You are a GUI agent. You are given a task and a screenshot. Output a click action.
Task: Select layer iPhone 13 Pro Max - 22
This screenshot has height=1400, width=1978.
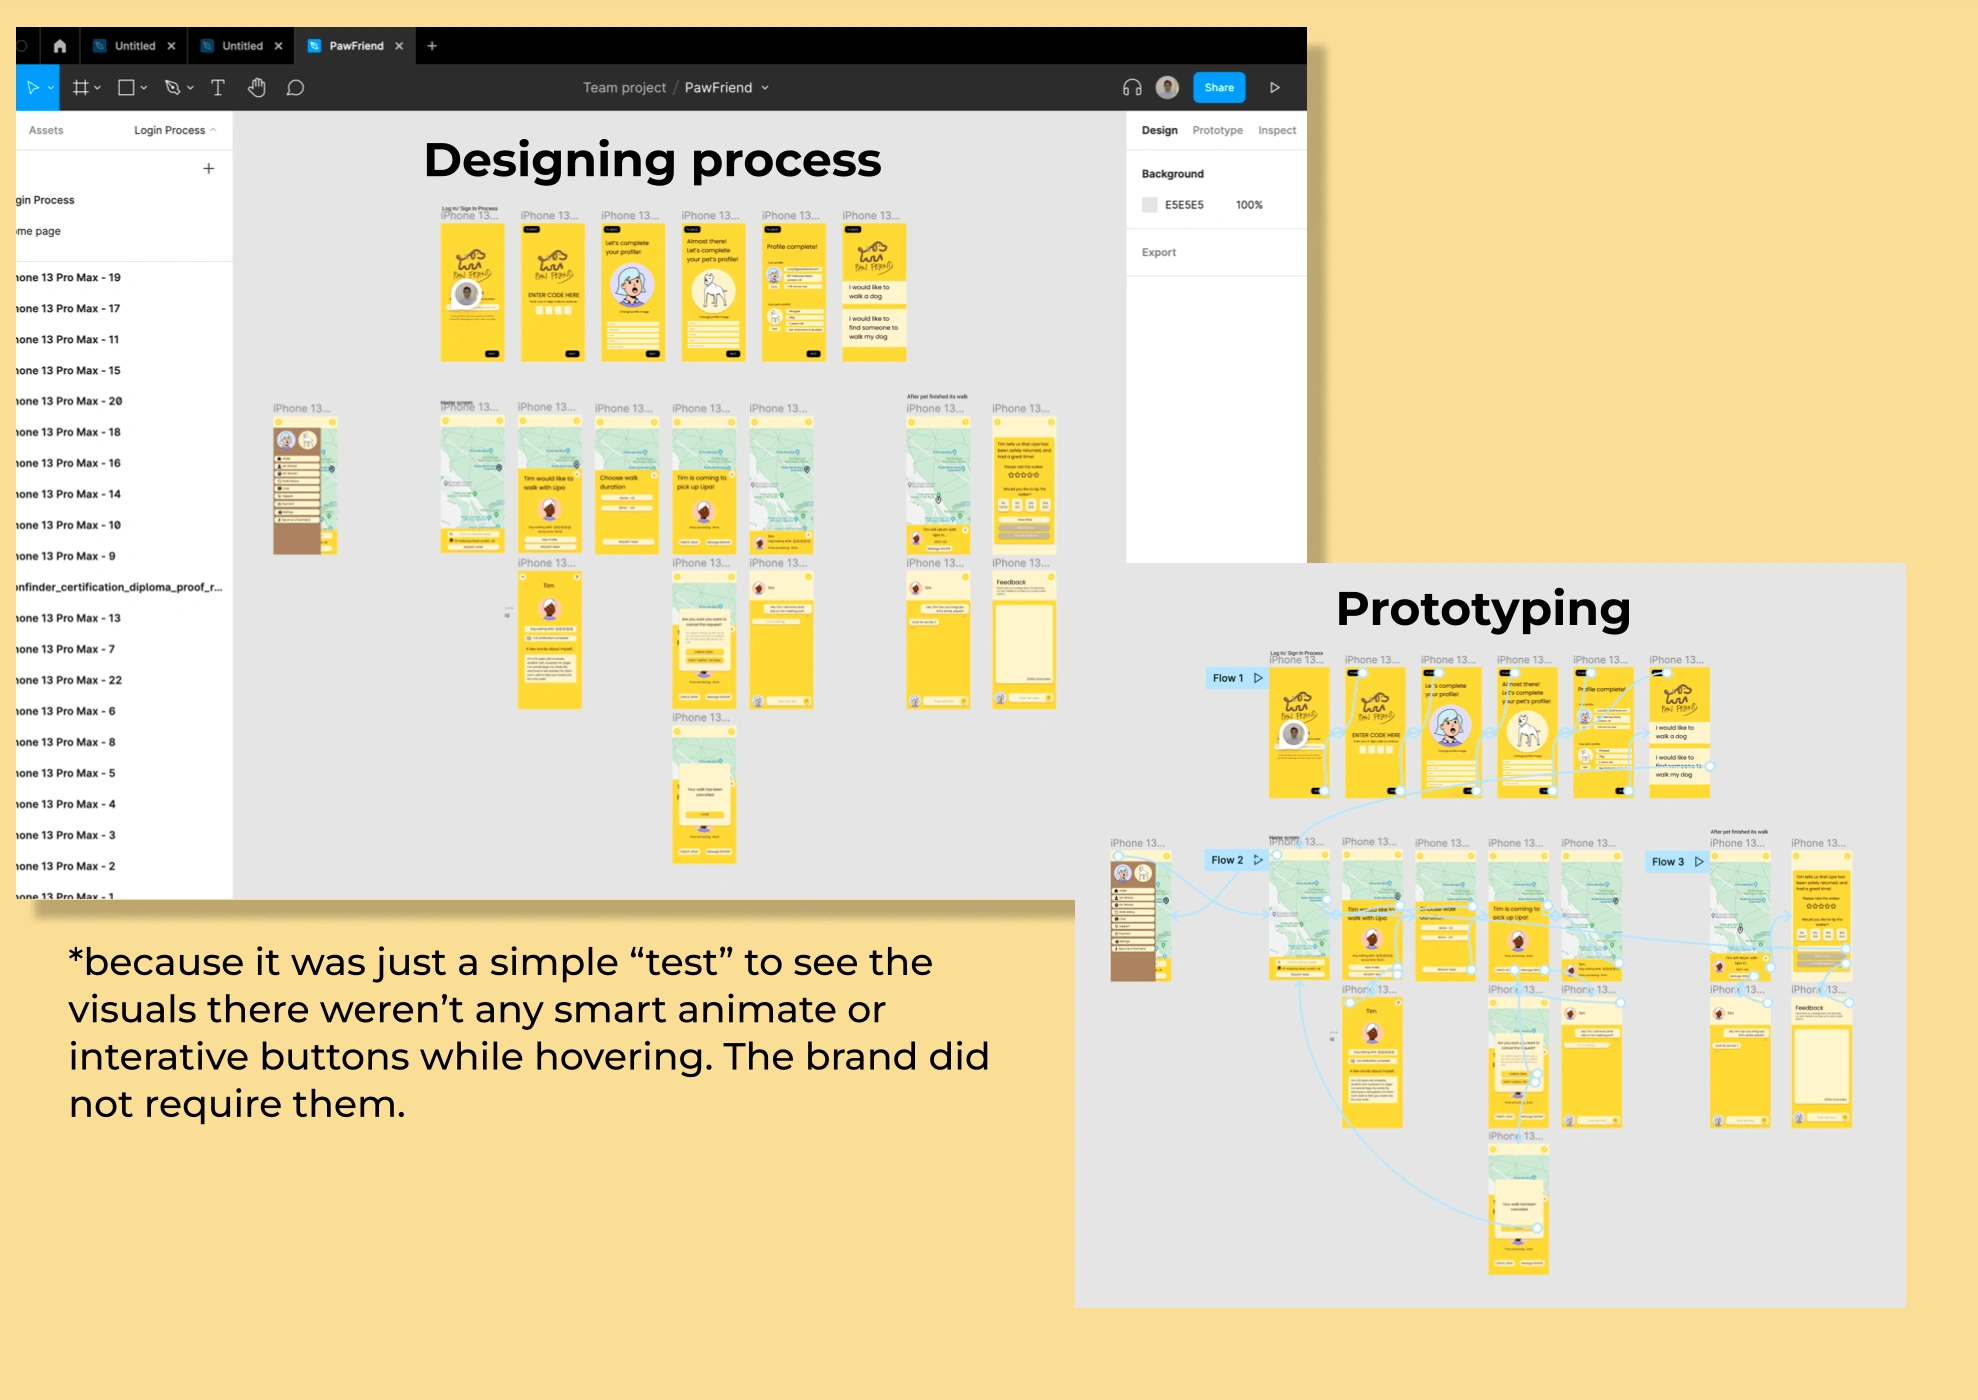124,681
